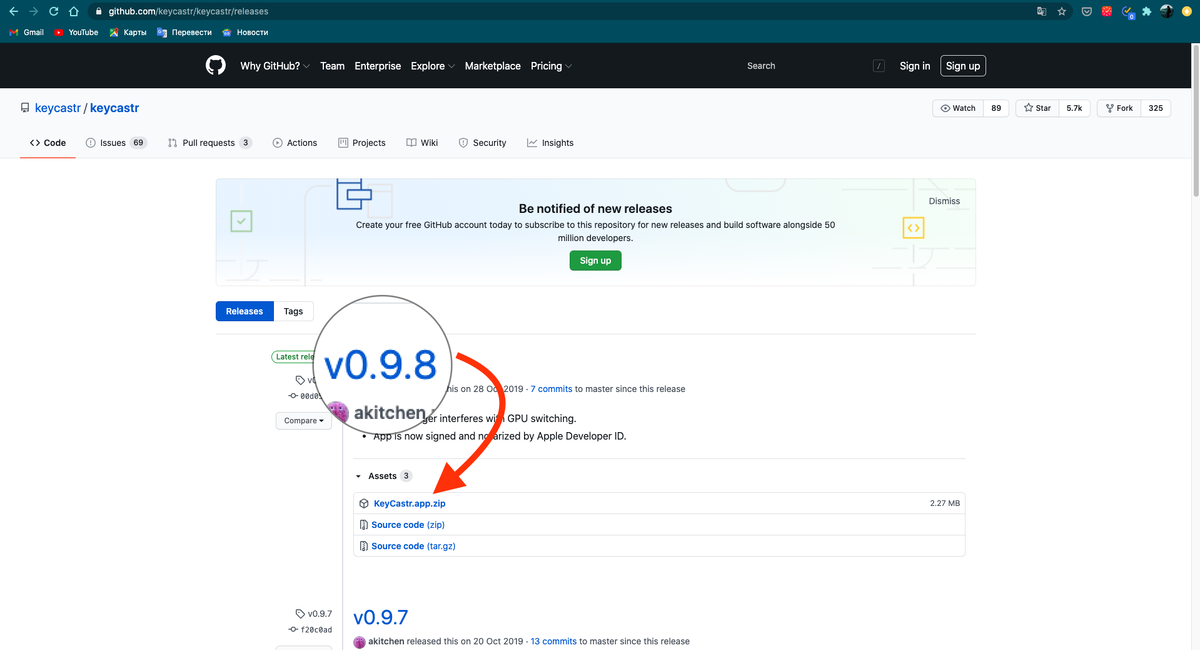Bookmark this page with the star icon
The height and width of the screenshot is (650, 1200).
1061,12
